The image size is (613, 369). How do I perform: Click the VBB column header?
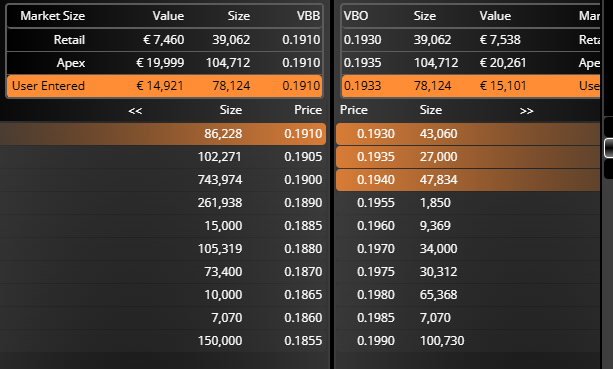pyautogui.click(x=308, y=16)
